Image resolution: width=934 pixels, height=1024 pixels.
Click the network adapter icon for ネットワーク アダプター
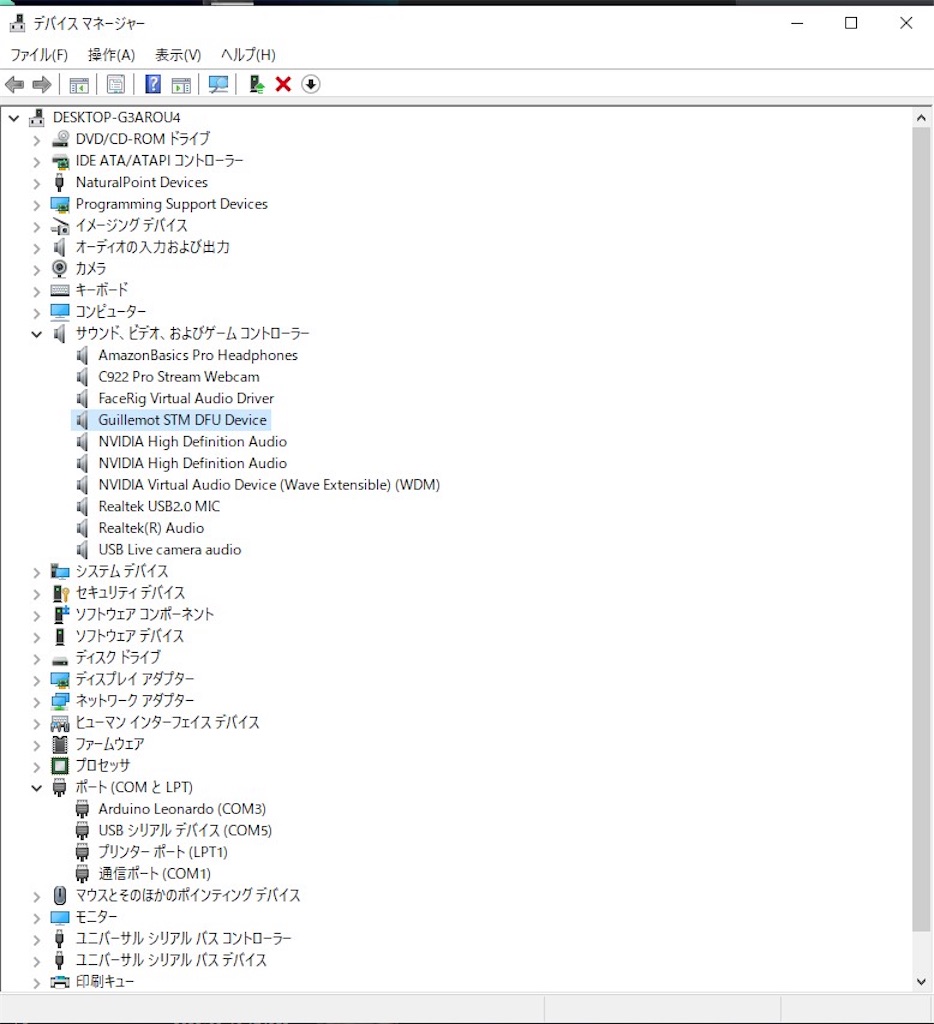pyautogui.click(x=60, y=701)
